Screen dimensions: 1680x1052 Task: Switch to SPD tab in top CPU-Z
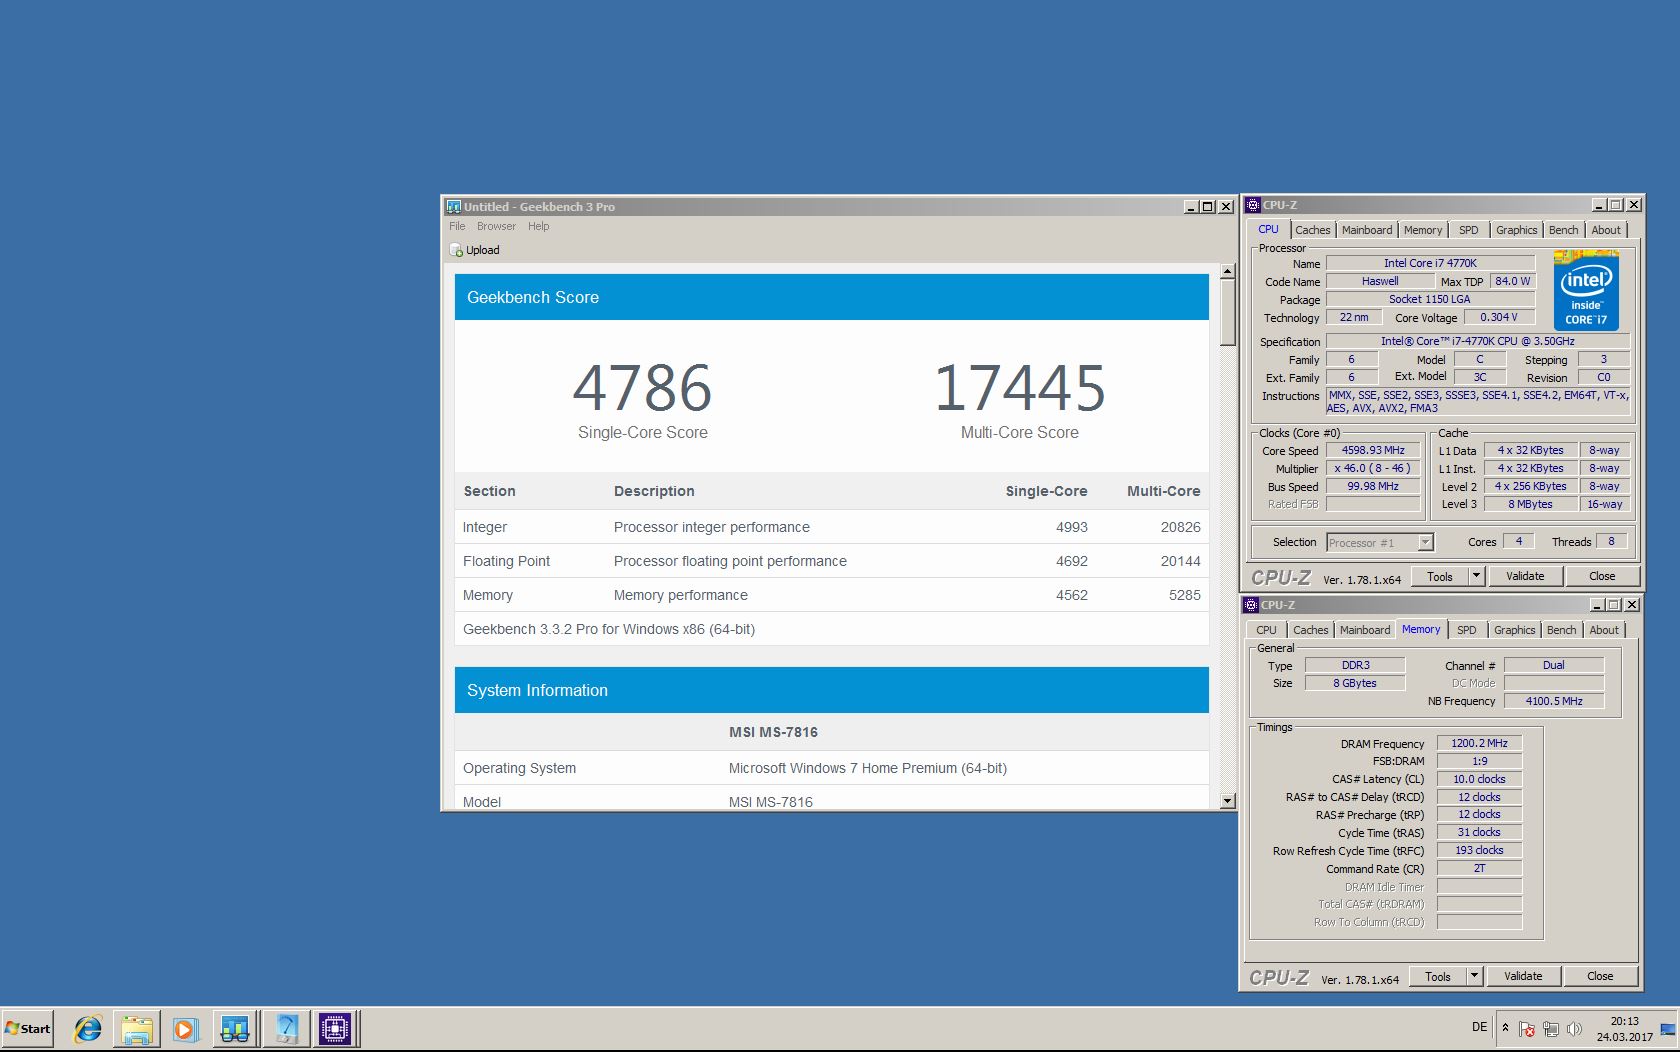click(x=1468, y=230)
